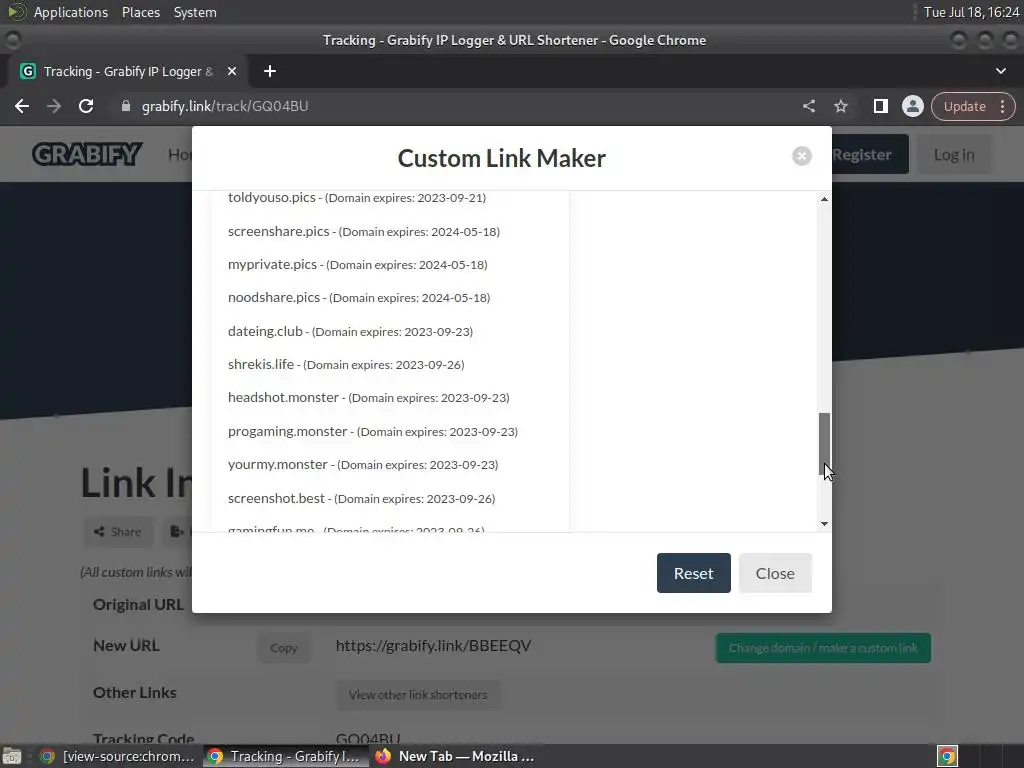Select the noodshare.pics domain
This screenshot has width=1024, height=768.
point(359,298)
